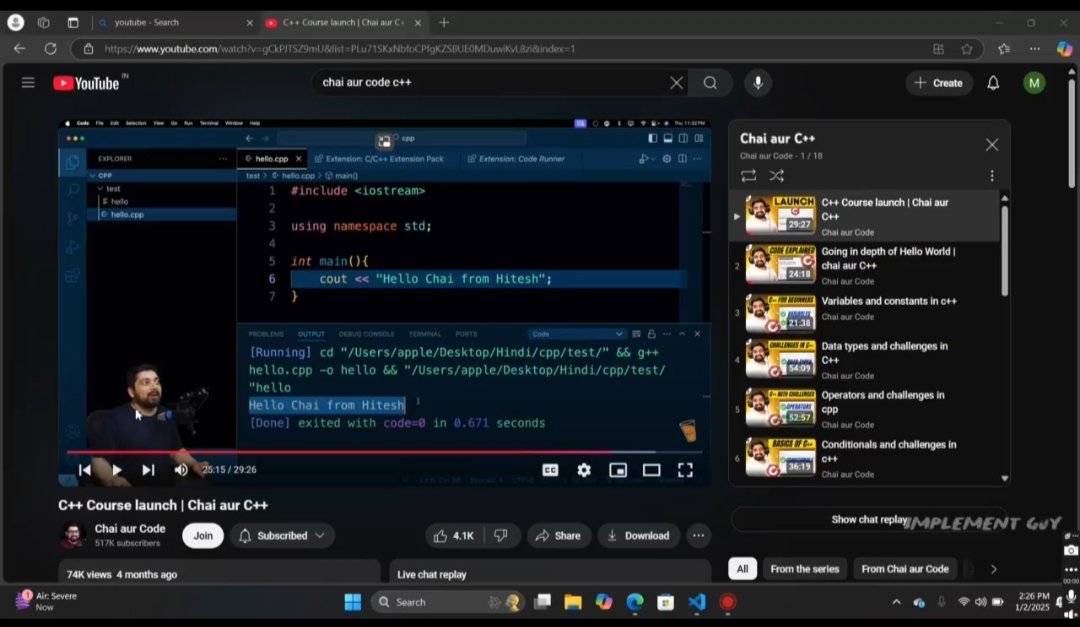1080x627 pixels.
Task: Switch to youtube - Search browser tab
Action: pos(172,23)
